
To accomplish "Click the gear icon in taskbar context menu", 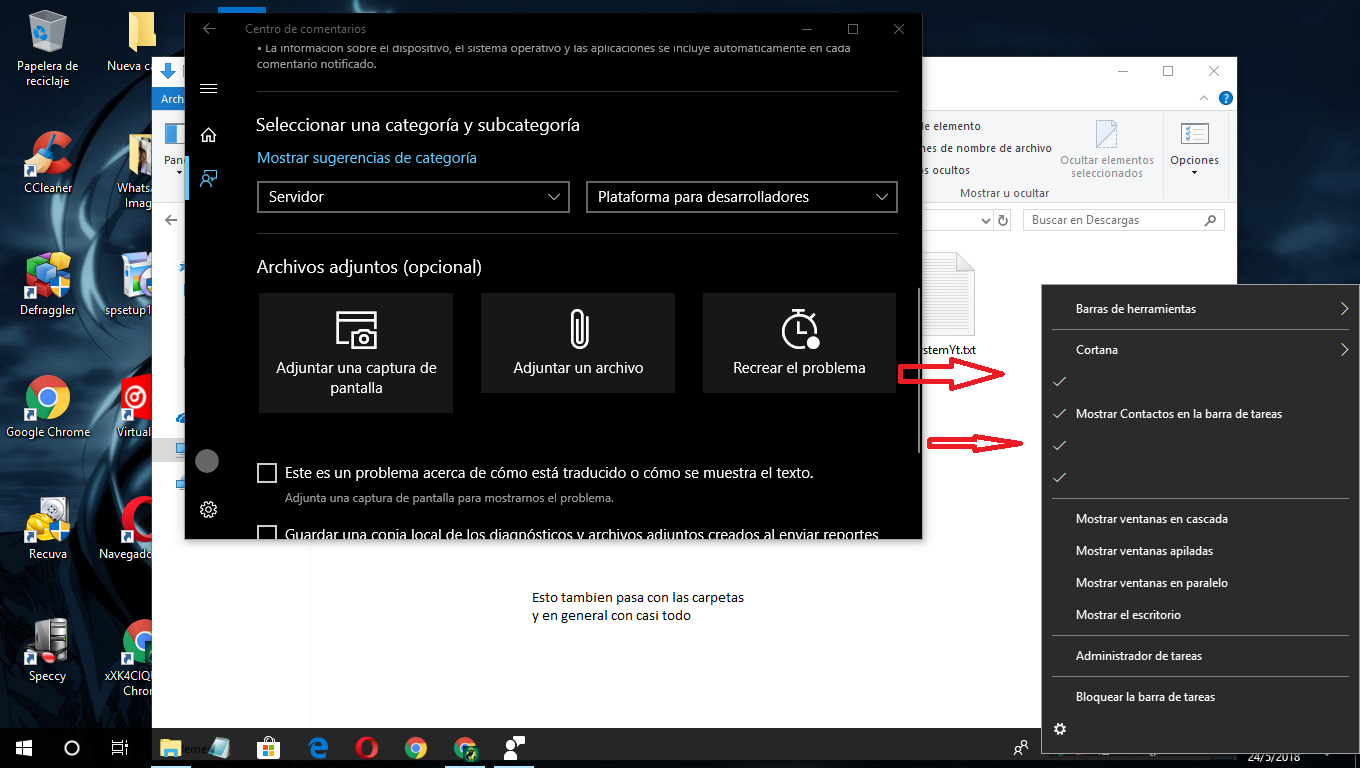I will click(x=1060, y=729).
